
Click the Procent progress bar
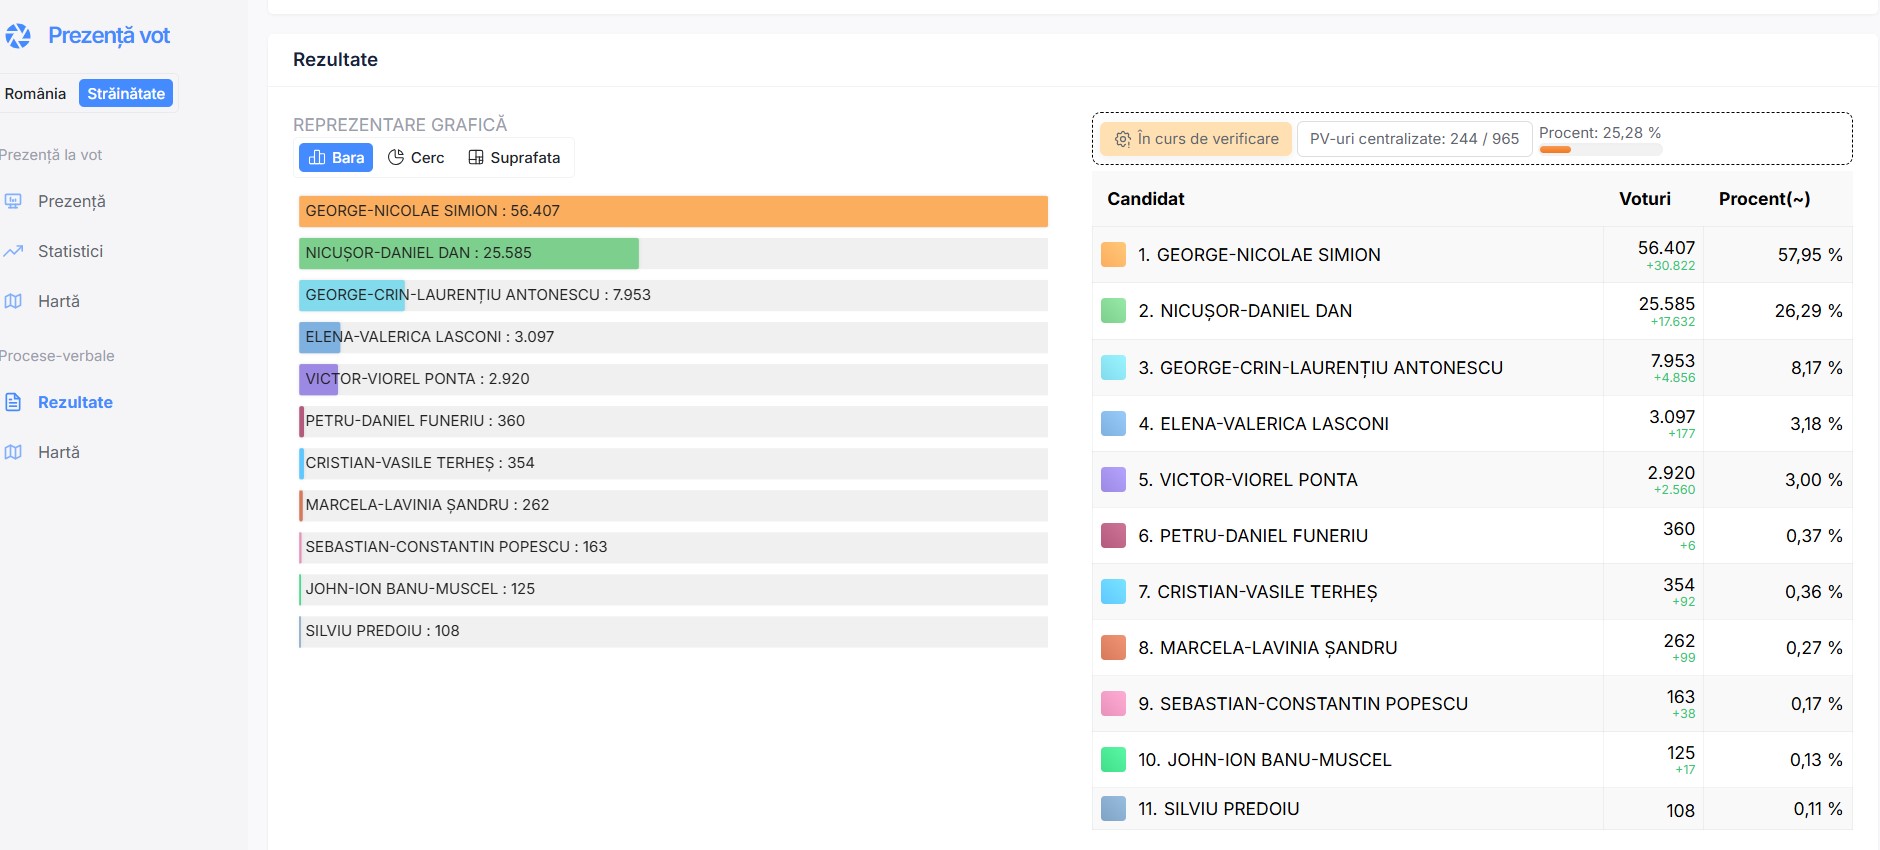tap(1600, 149)
